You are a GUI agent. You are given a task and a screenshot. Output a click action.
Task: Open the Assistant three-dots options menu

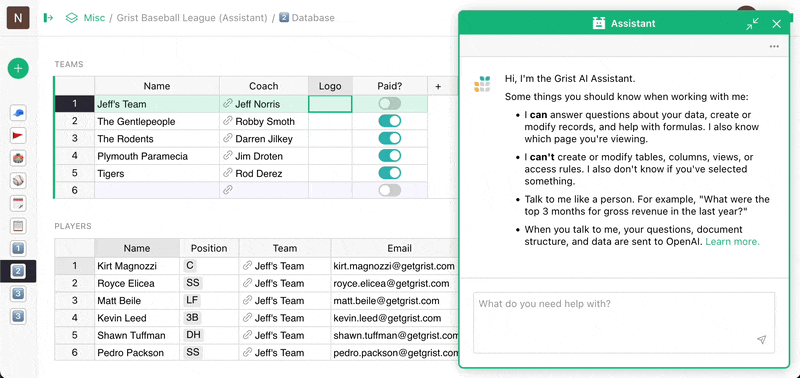click(774, 46)
